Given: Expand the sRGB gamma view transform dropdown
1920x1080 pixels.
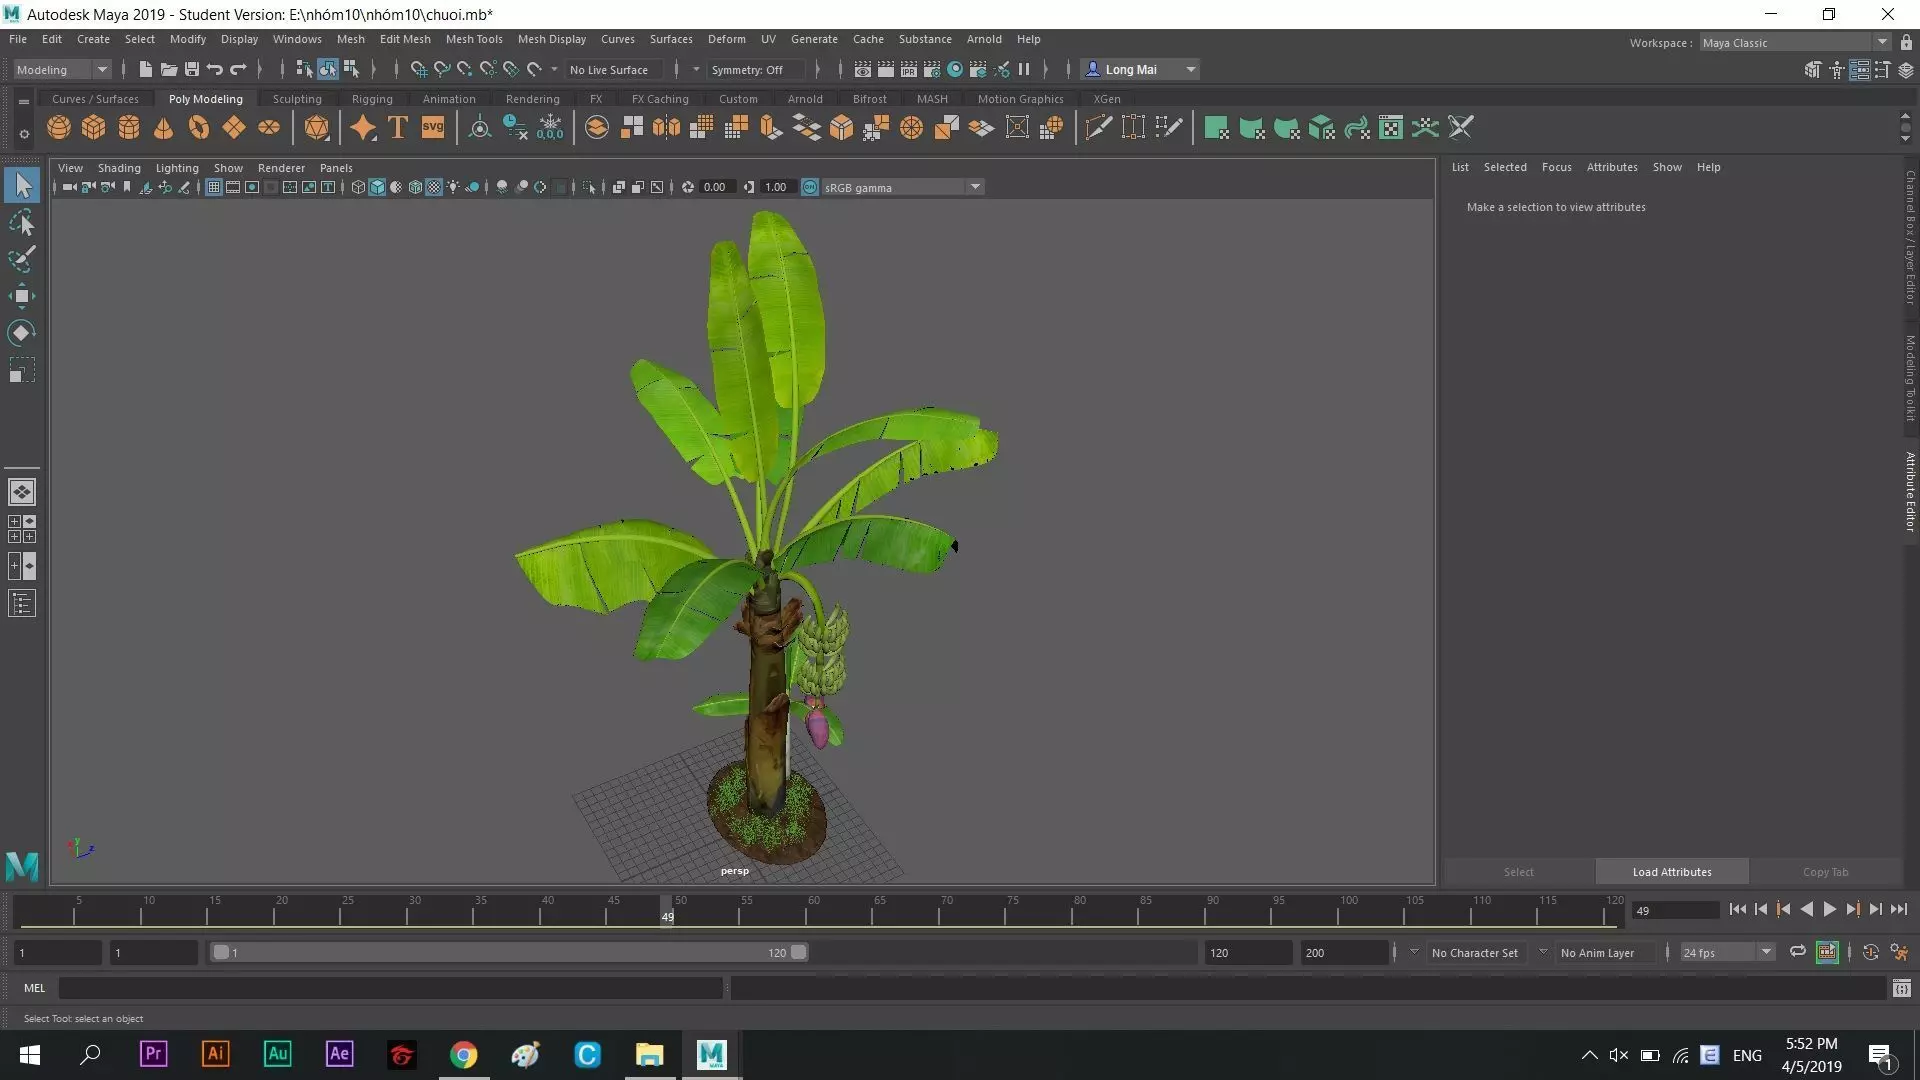Looking at the screenshot, I should [974, 187].
